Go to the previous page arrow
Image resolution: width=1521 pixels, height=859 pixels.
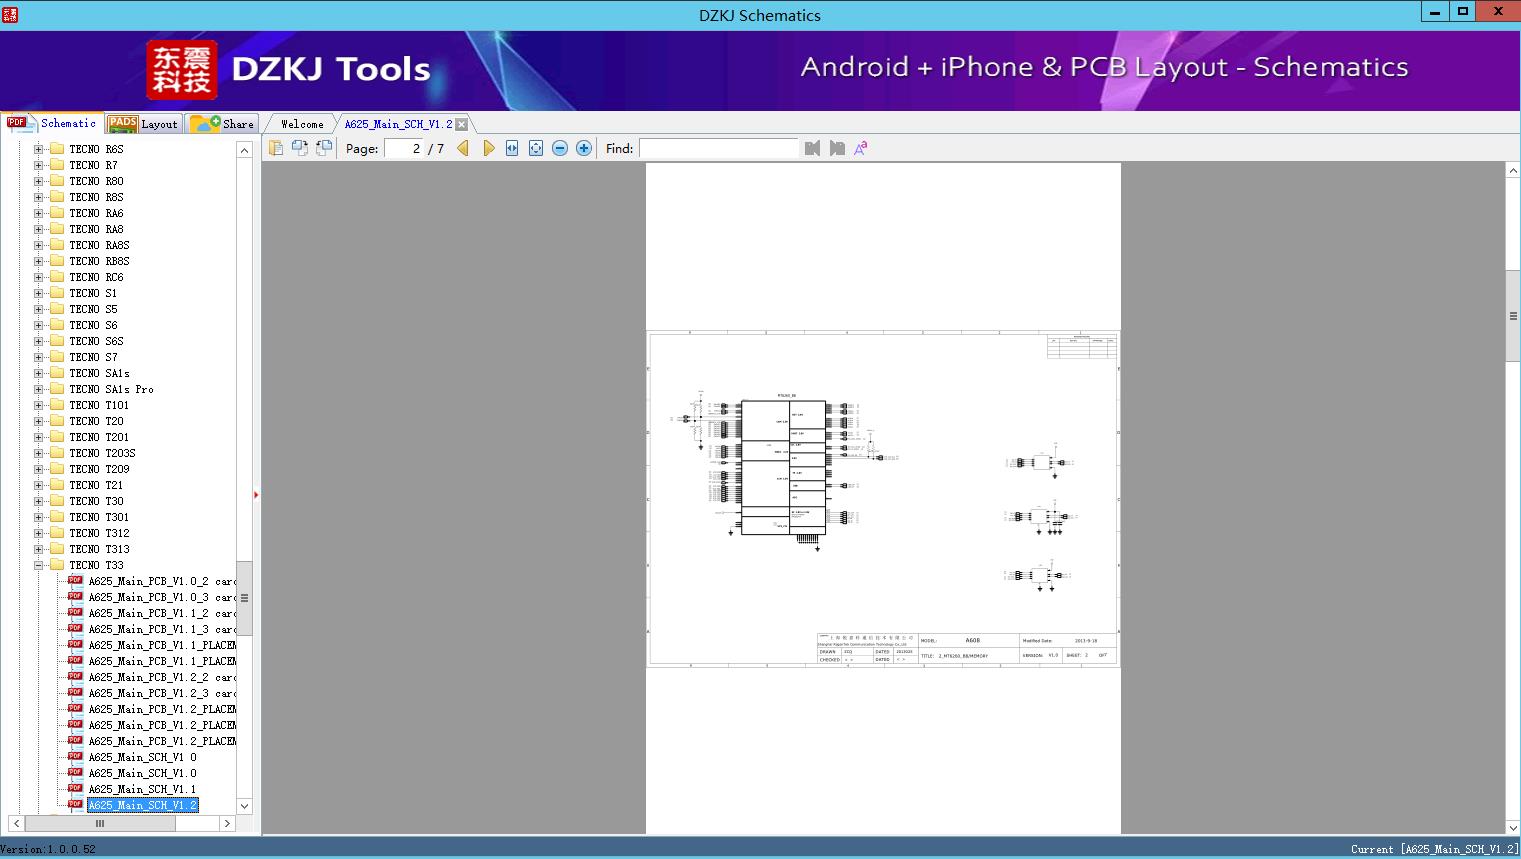[463, 148]
